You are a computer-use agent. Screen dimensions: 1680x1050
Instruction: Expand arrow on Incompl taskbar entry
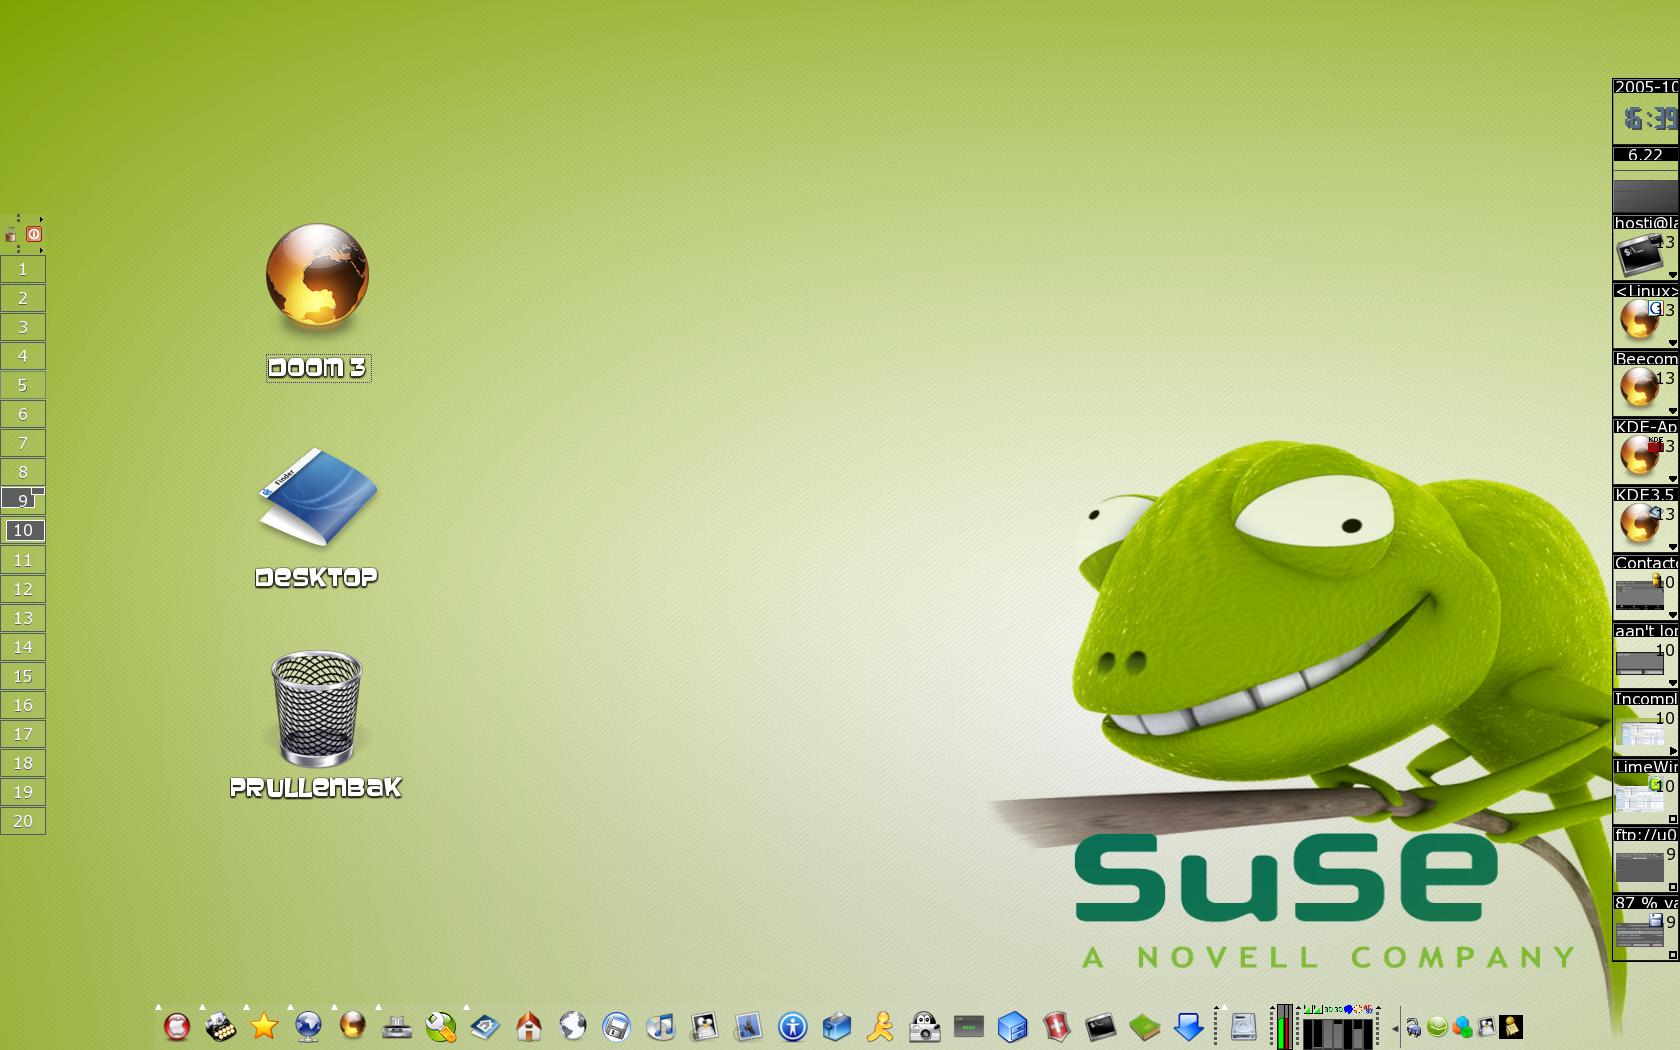pos(1672,751)
